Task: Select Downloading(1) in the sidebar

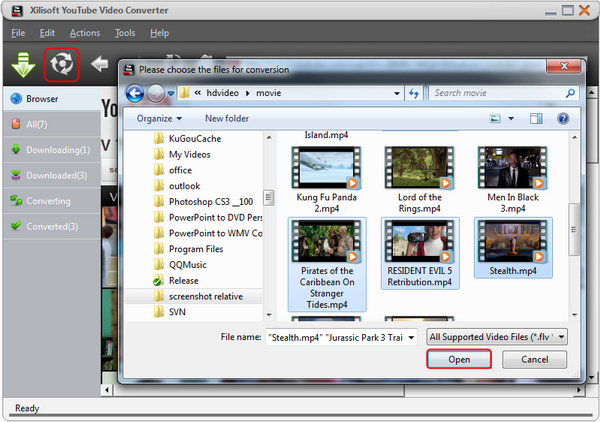Action: (x=52, y=150)
